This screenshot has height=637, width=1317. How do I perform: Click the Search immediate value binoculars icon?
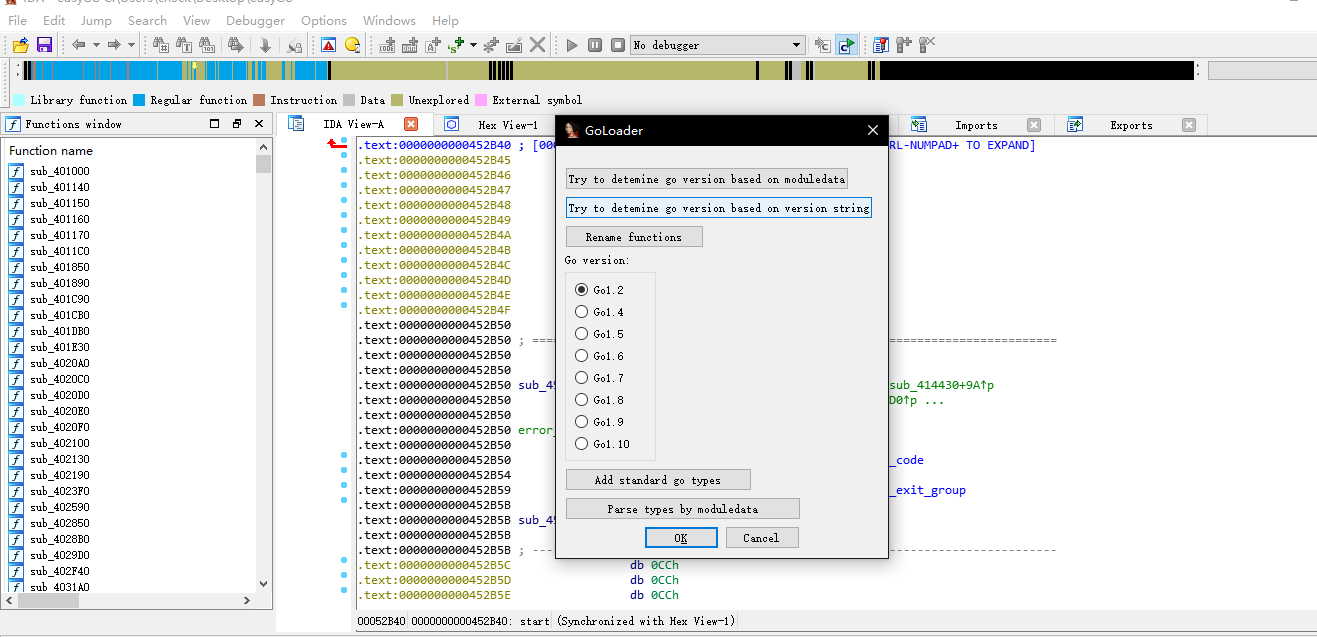(x=160, y=45)
